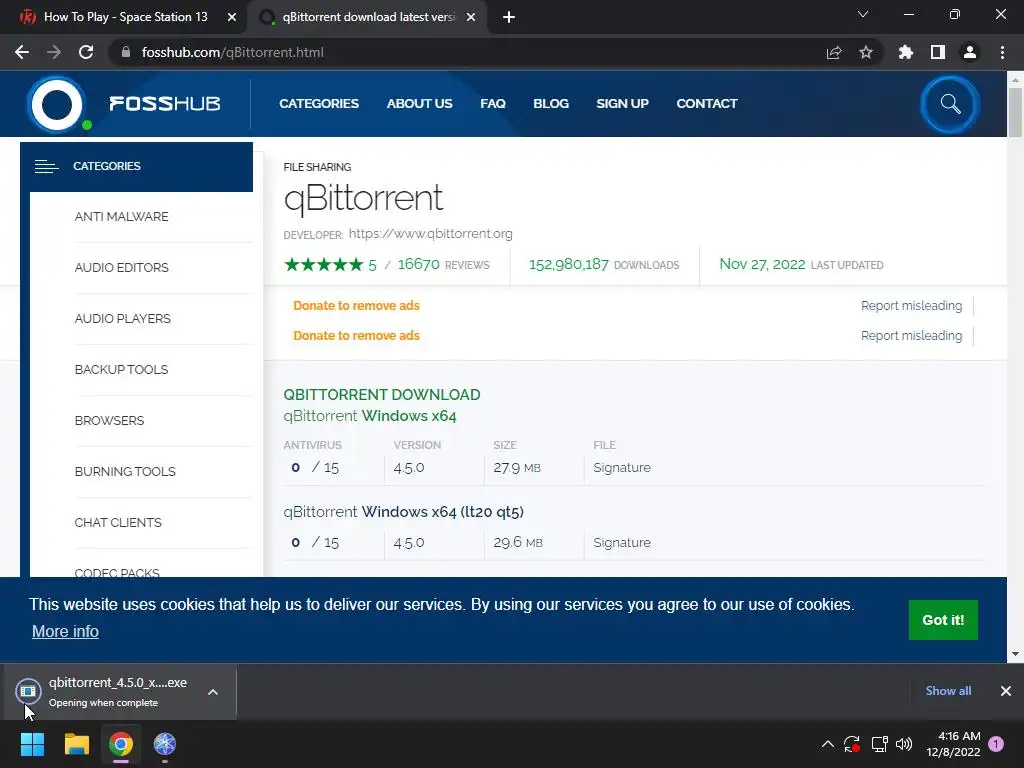The width and height of the screenshot is (1024, 768).
Task: Go back with the browser back arrow
Action: 22,52
